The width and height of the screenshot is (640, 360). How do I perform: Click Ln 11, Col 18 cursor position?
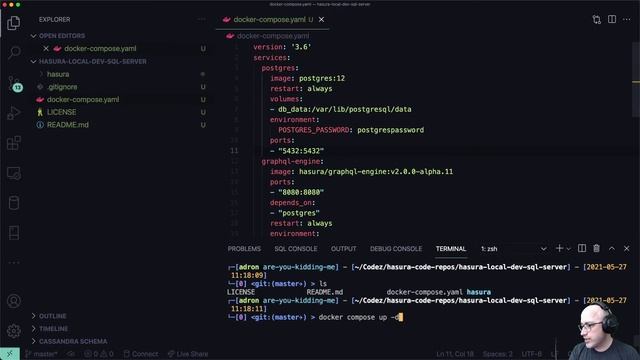(455, 354)
